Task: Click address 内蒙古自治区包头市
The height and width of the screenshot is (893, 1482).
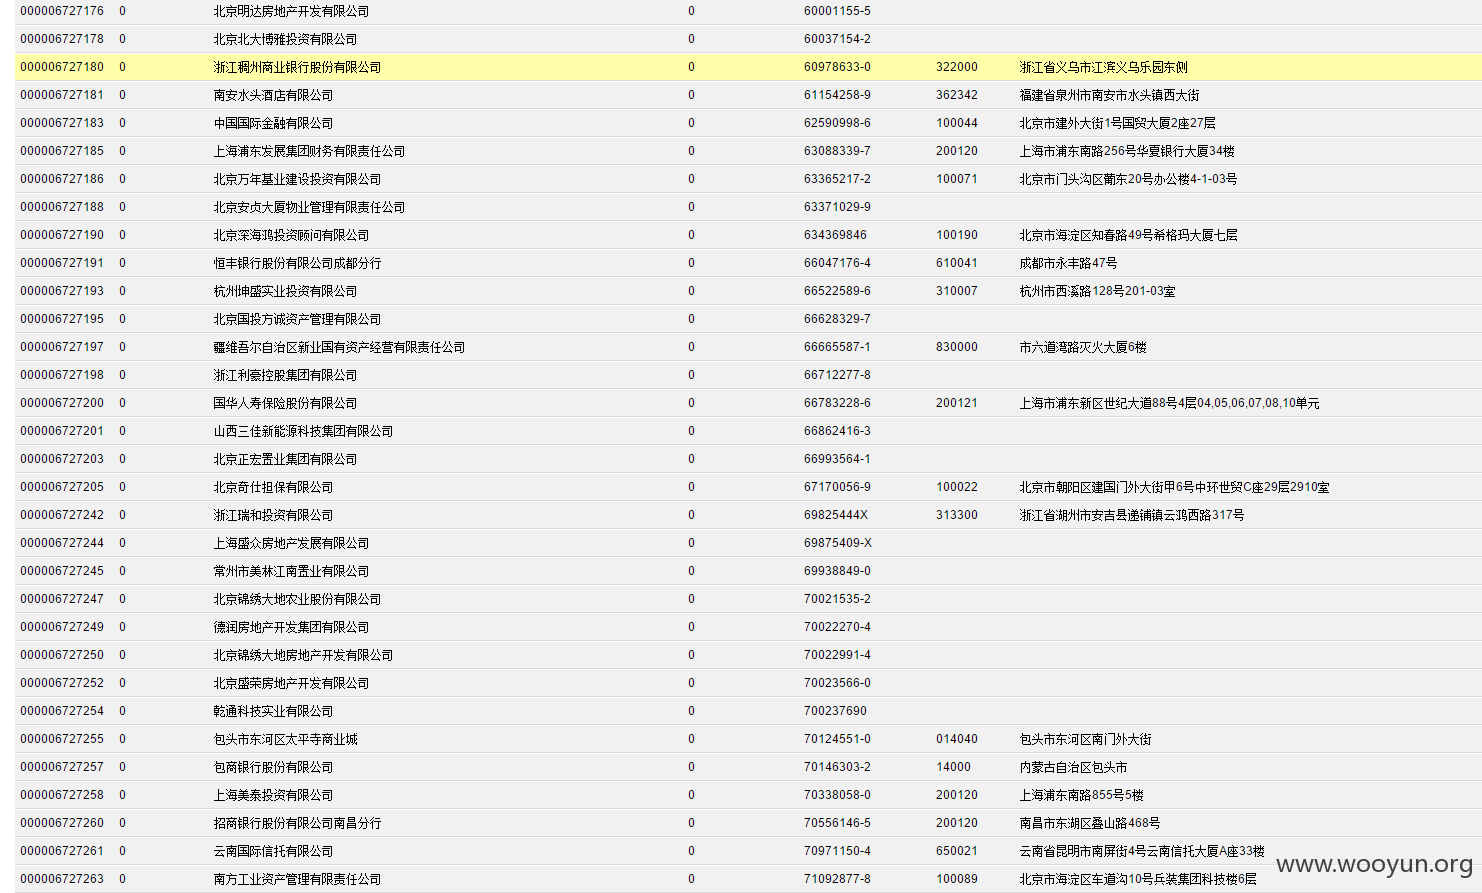Action: pyautogui.click(x=1073, y=767)
